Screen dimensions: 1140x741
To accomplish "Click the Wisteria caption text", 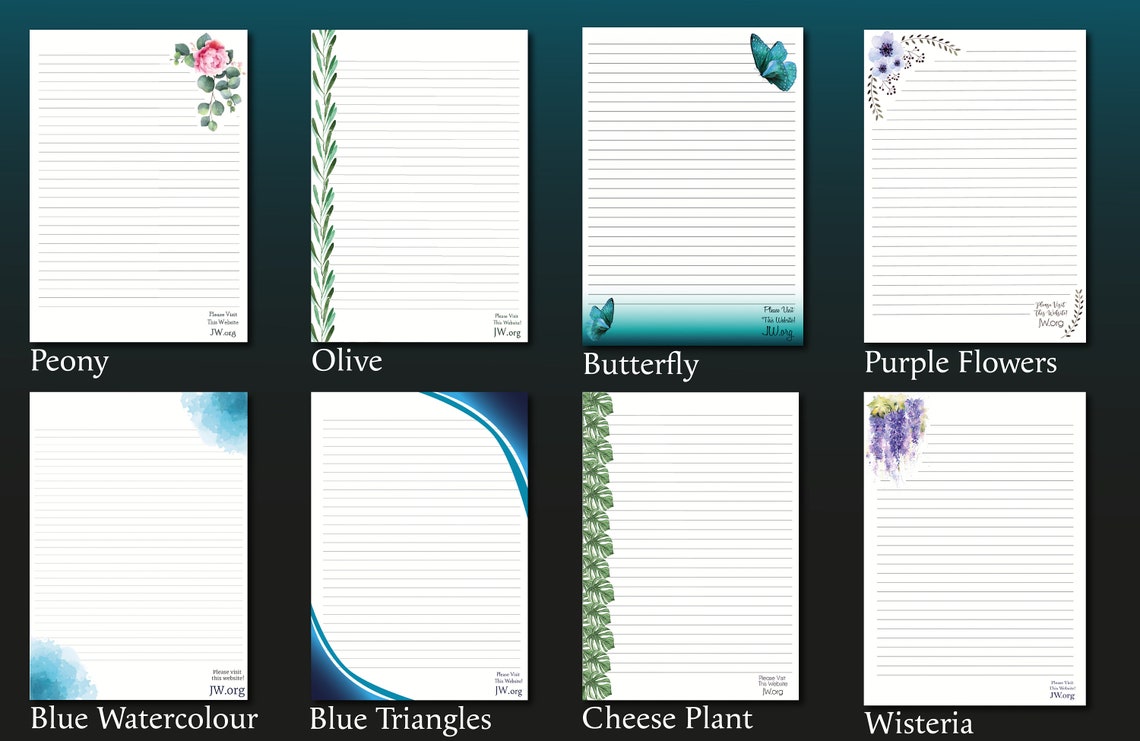I will pyautogui.click(x=918, y=724).
